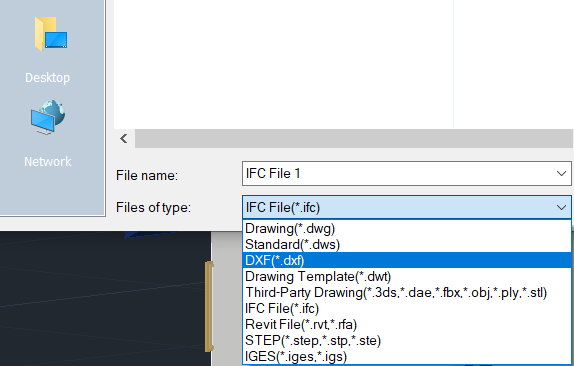
Task: Open the Desktop folder shortcut icon
Action: [51, 34]
